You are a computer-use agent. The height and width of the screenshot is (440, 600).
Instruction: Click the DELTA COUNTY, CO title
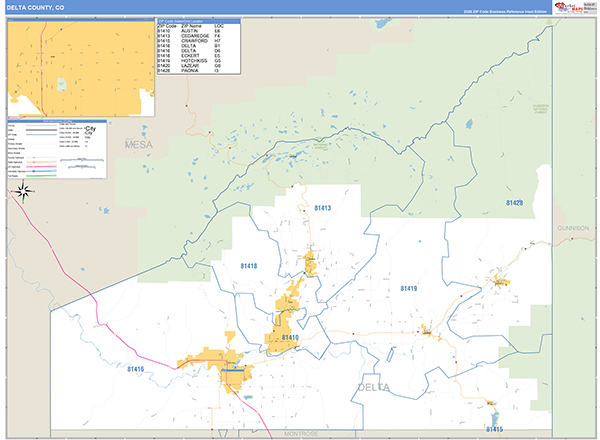tap(36, 7)
